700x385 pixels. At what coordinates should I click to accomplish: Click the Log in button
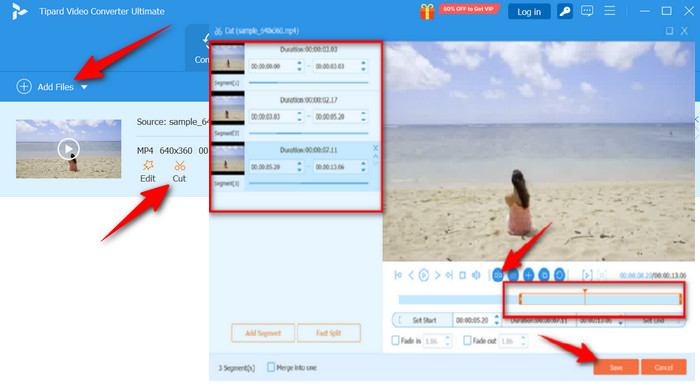[529, 12]
